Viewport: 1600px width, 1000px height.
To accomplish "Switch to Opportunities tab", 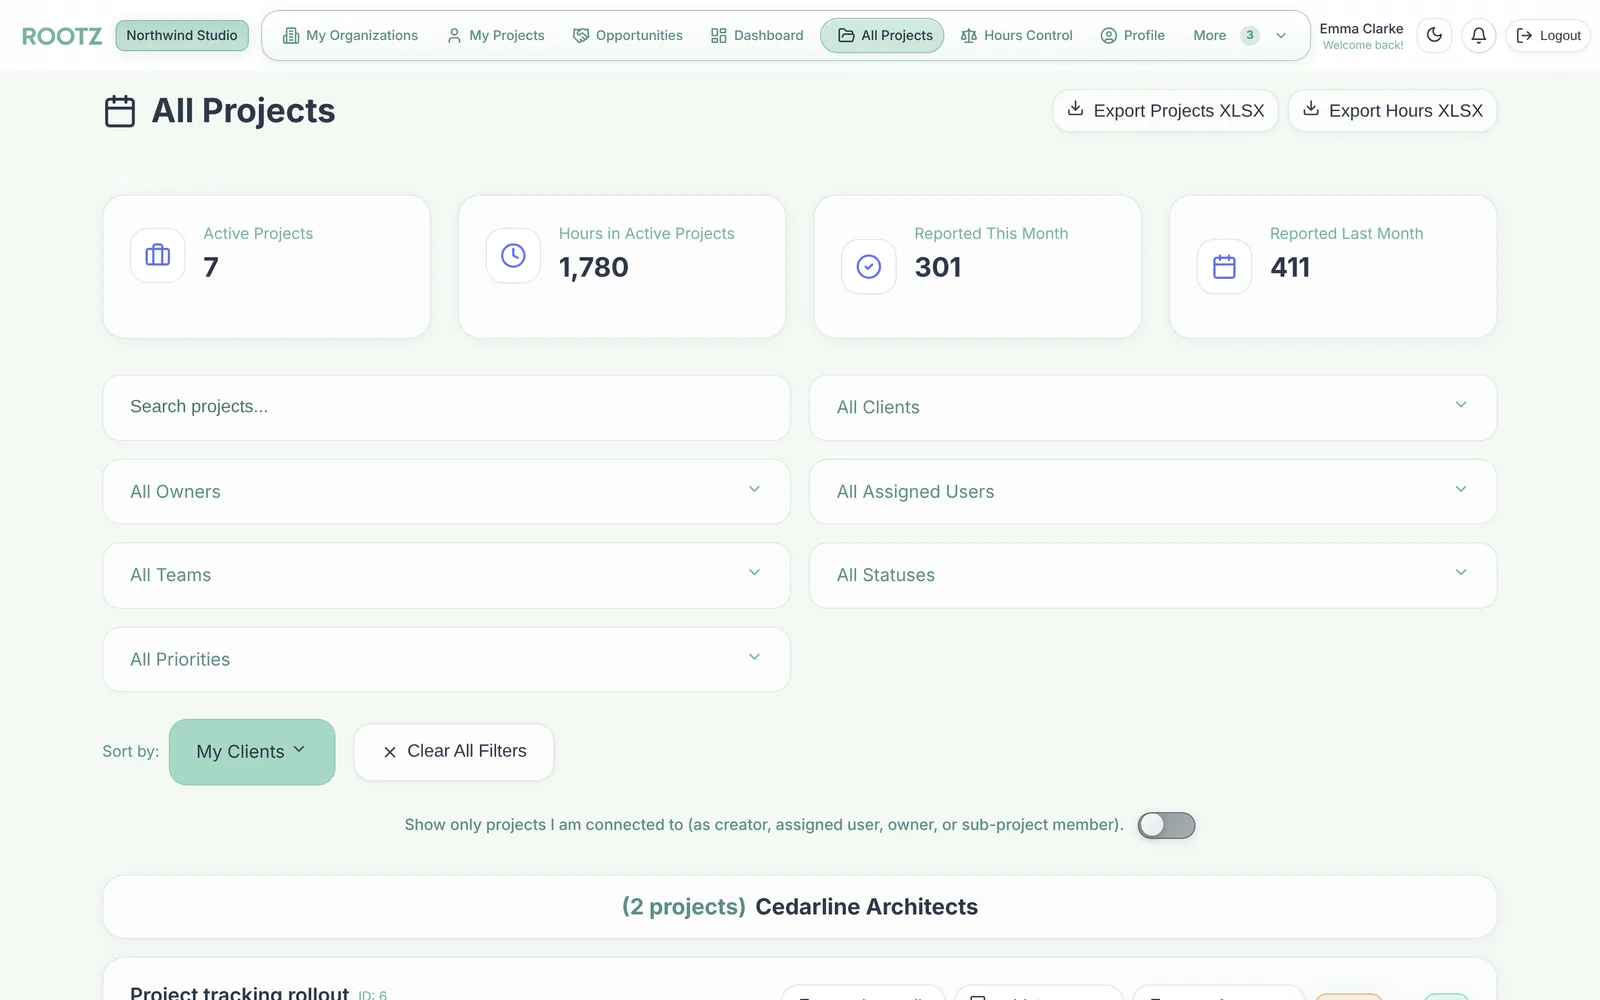I will tap(628, 35).
